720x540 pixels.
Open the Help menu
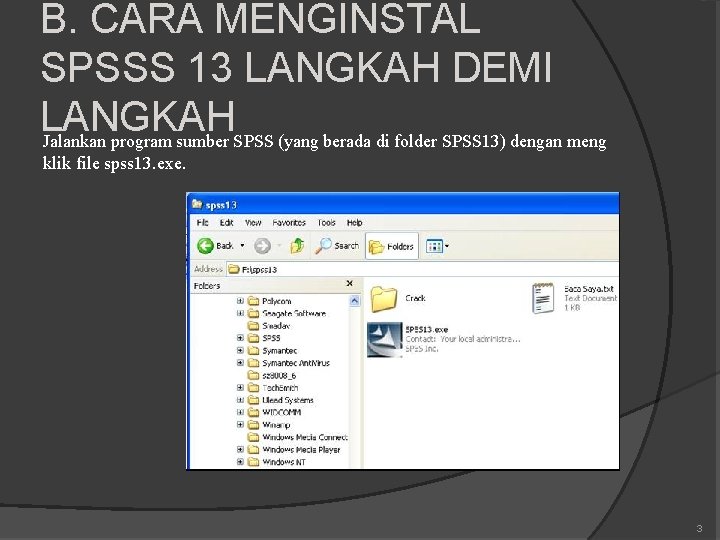coord(354,223)
